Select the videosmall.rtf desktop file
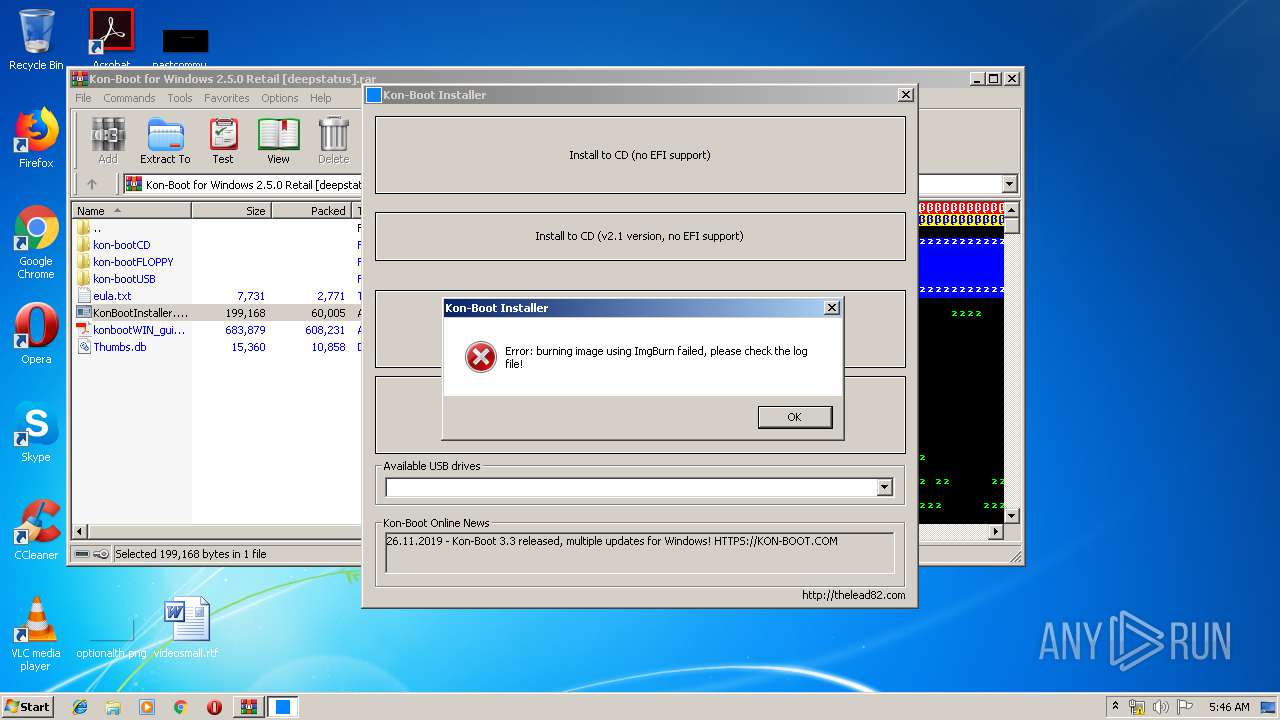Viewport: 1280px width, 720px height. click(186, 630)
